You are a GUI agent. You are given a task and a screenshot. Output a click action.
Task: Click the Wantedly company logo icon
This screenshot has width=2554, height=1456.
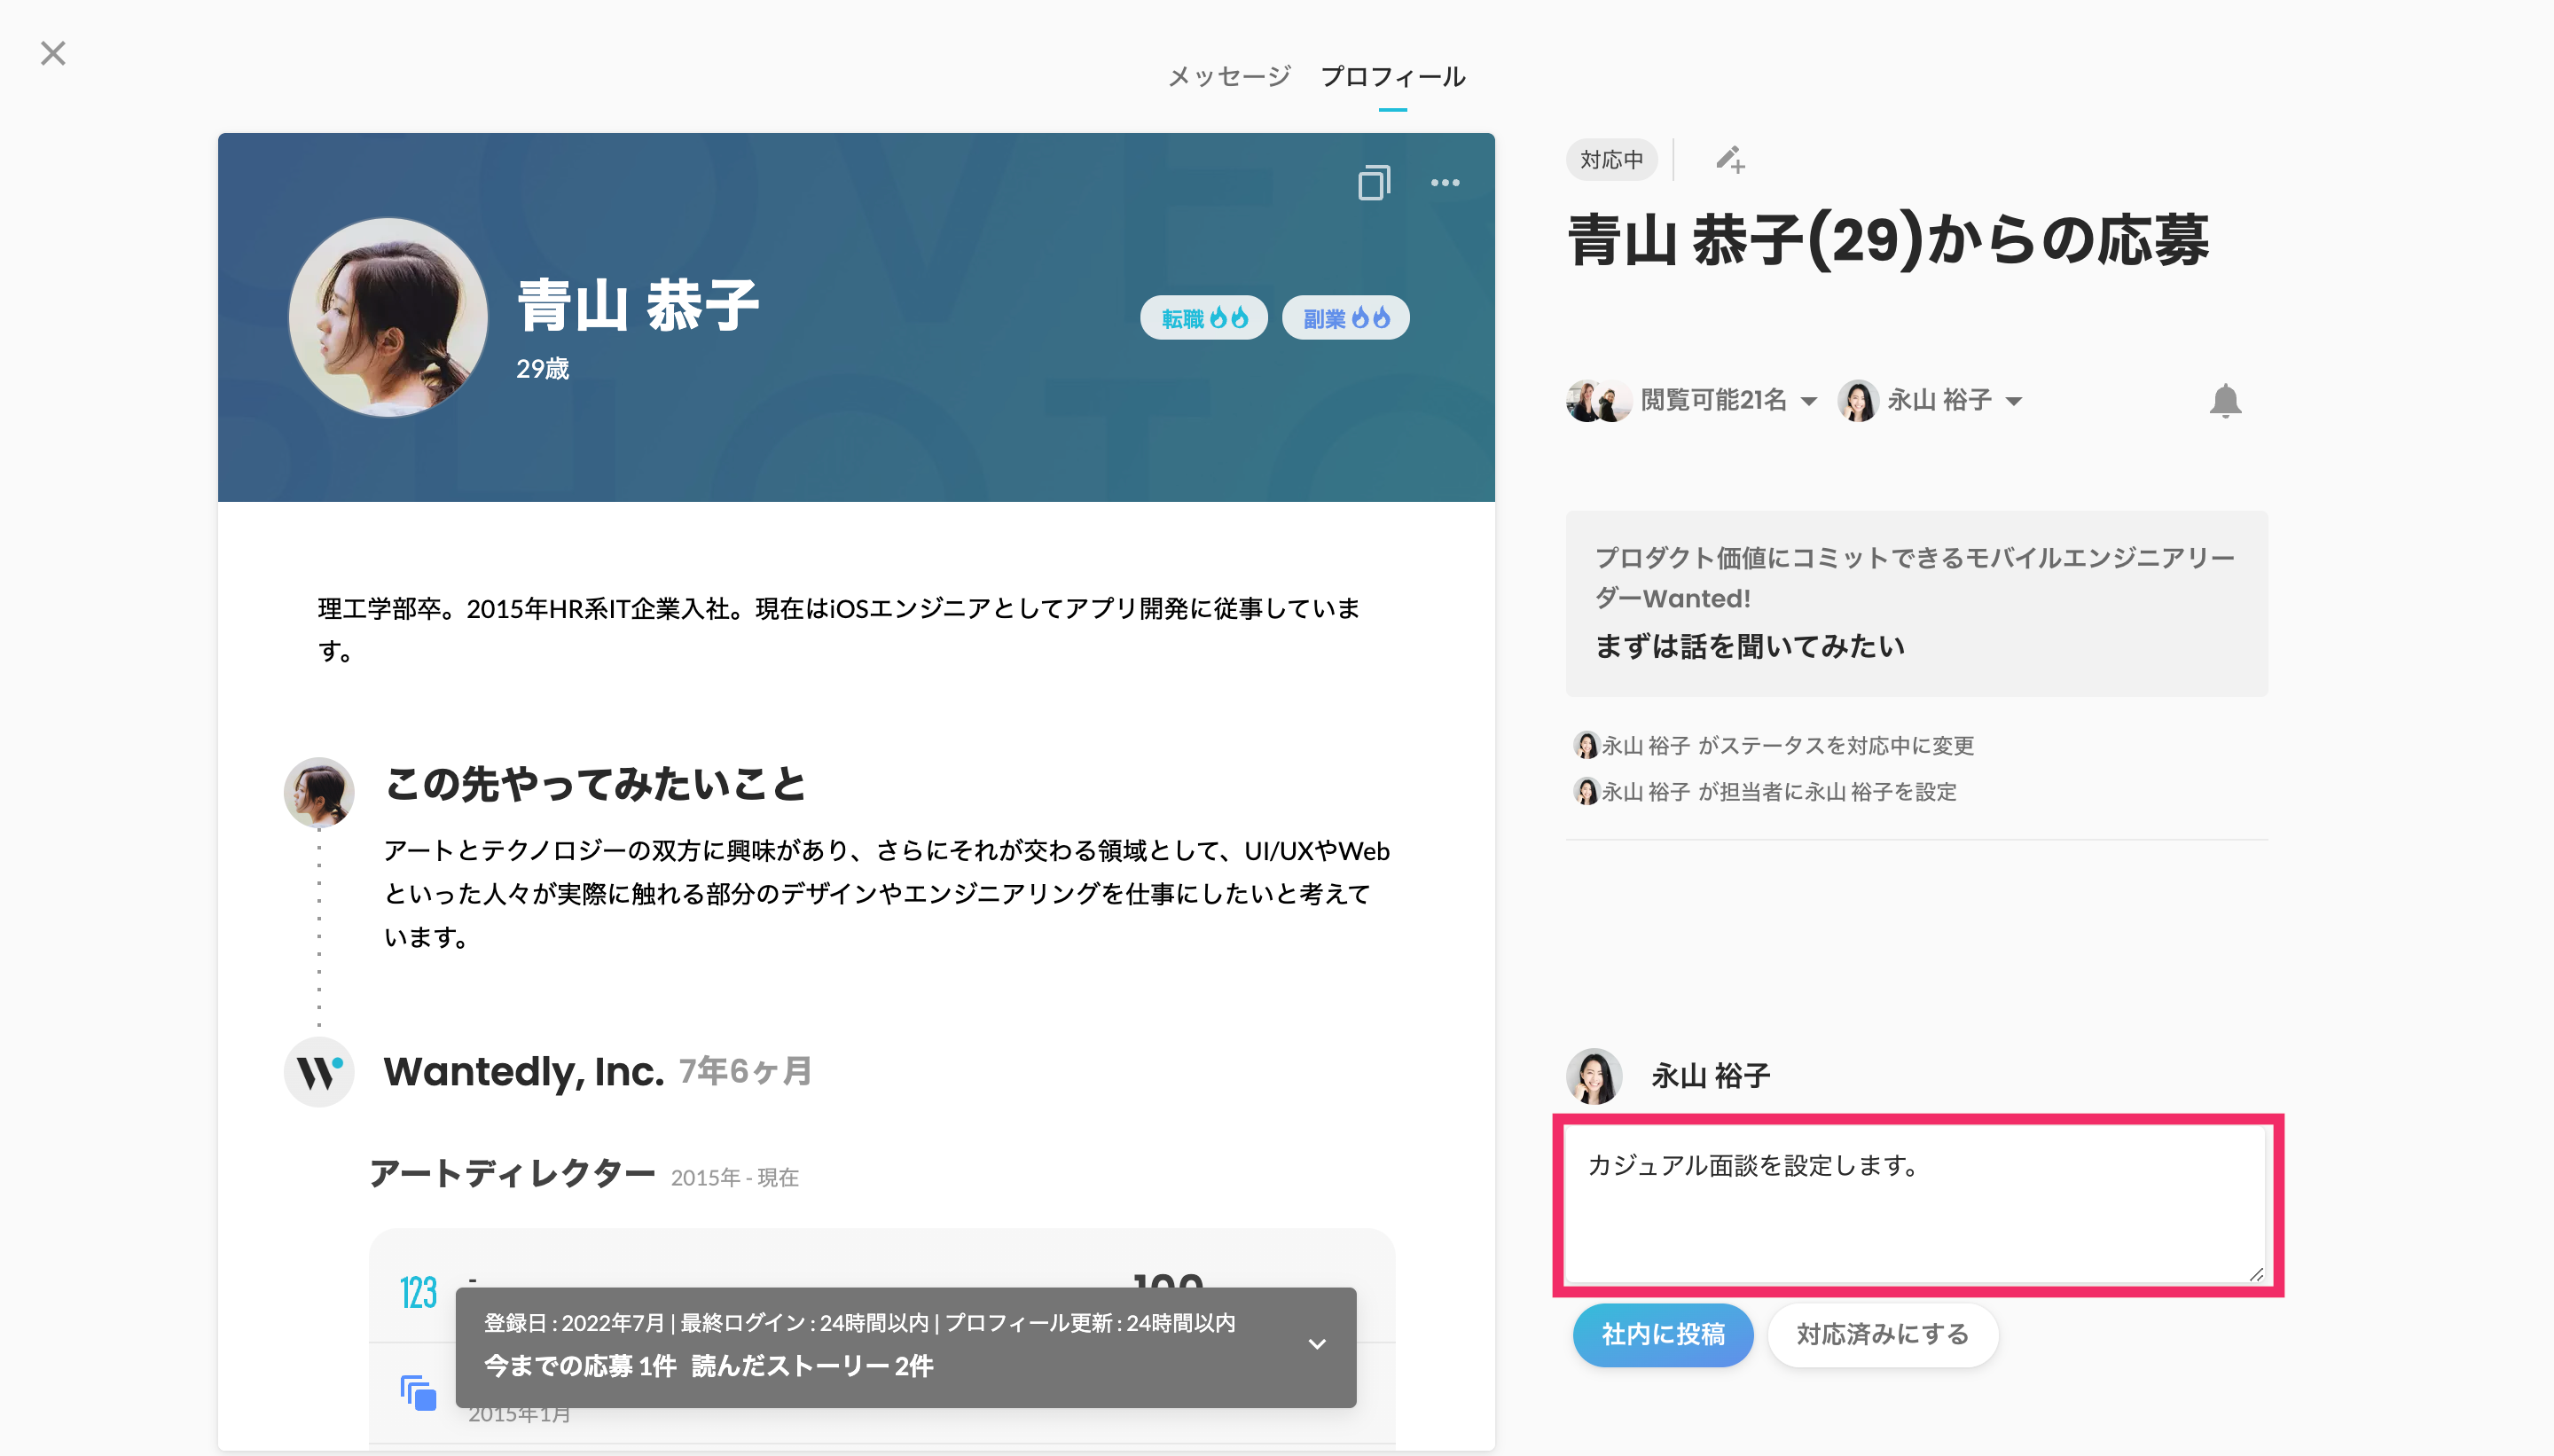click(x=319, y=1072)
